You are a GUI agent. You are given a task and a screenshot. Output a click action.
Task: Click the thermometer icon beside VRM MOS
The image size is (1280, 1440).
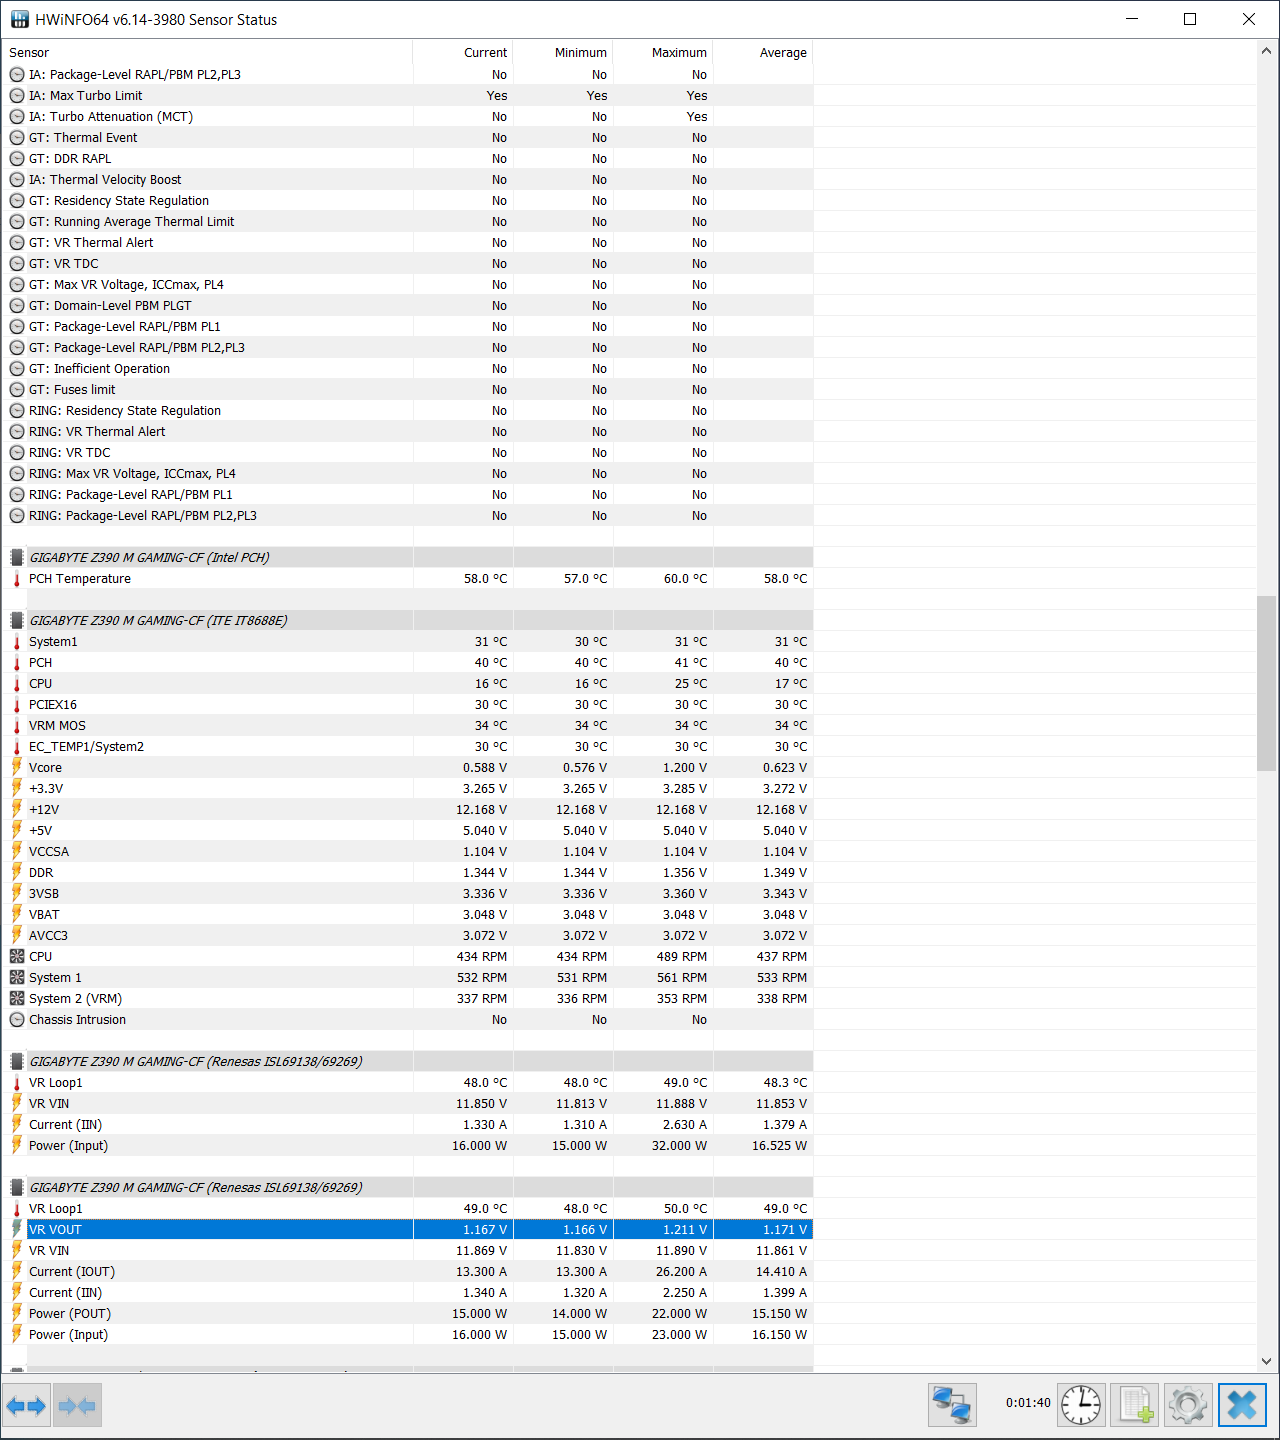17,726
